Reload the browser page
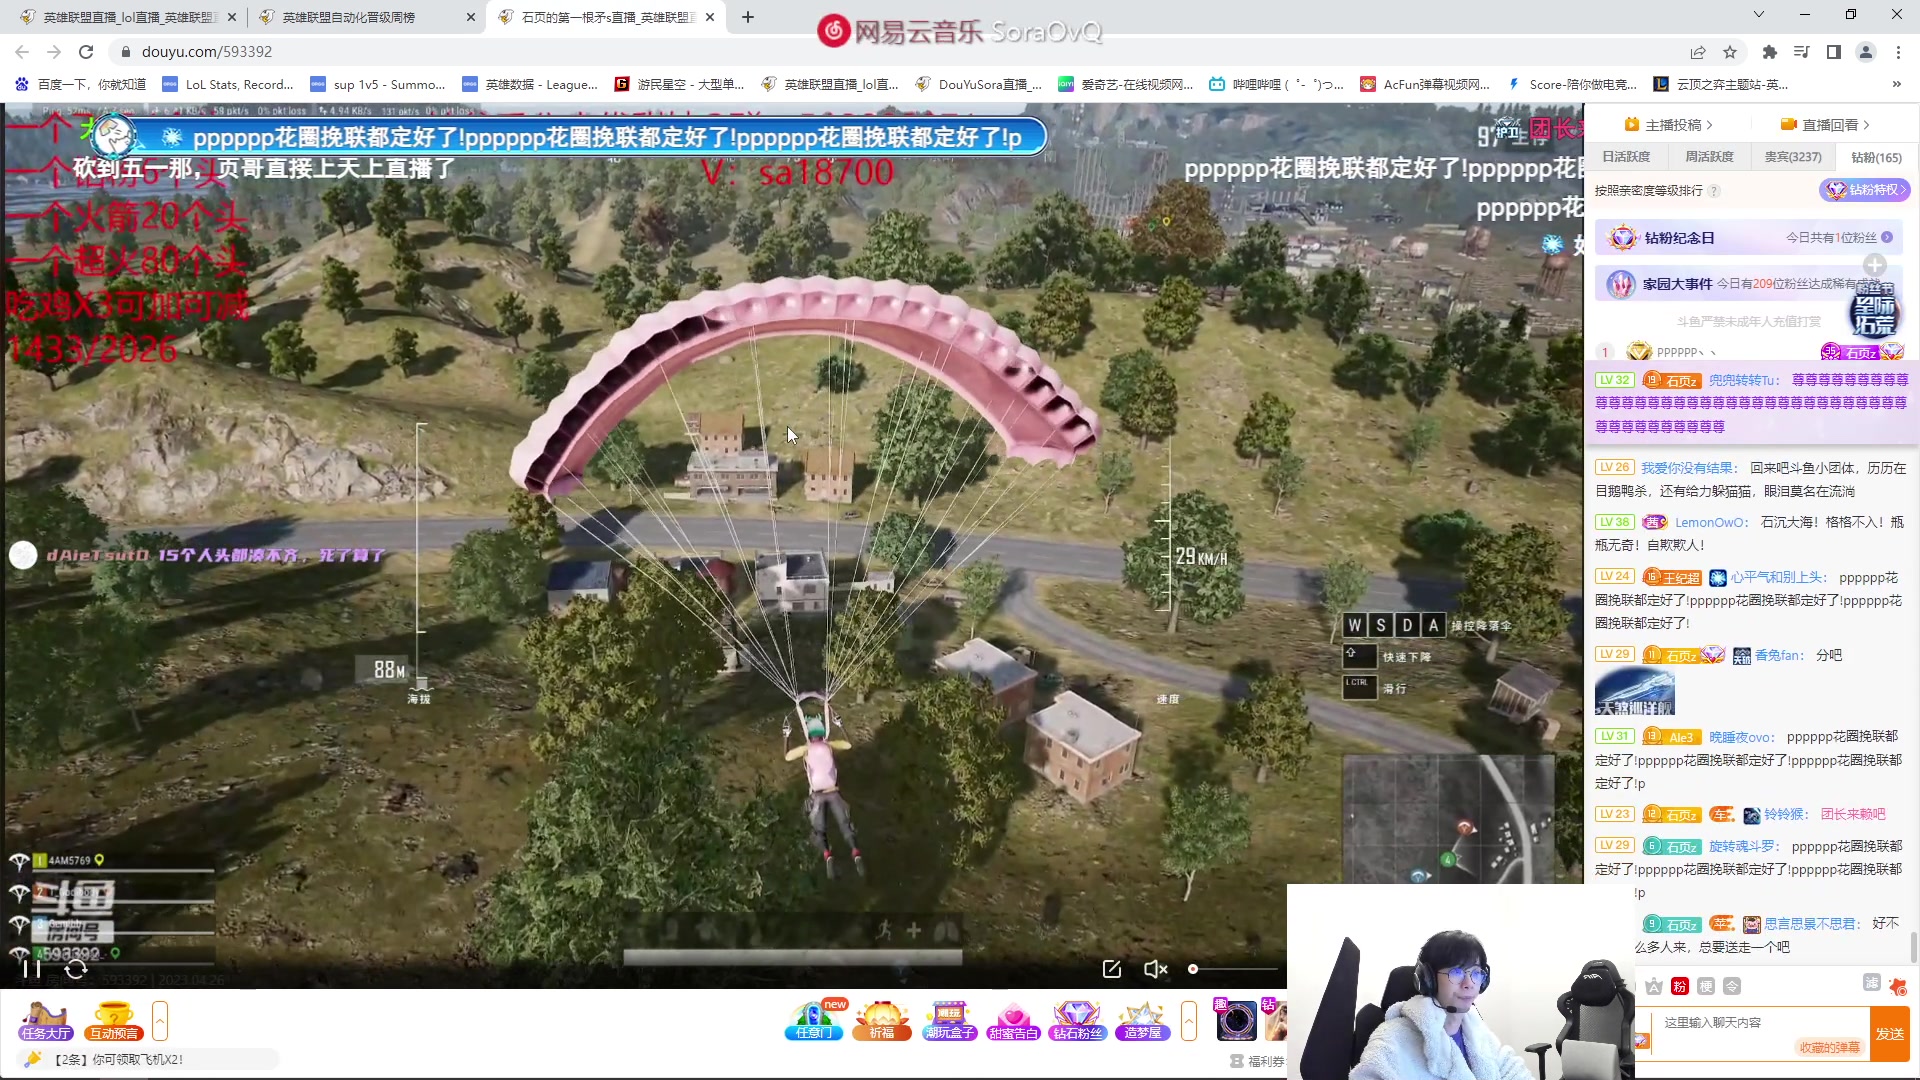 click(x=86, y=52)
